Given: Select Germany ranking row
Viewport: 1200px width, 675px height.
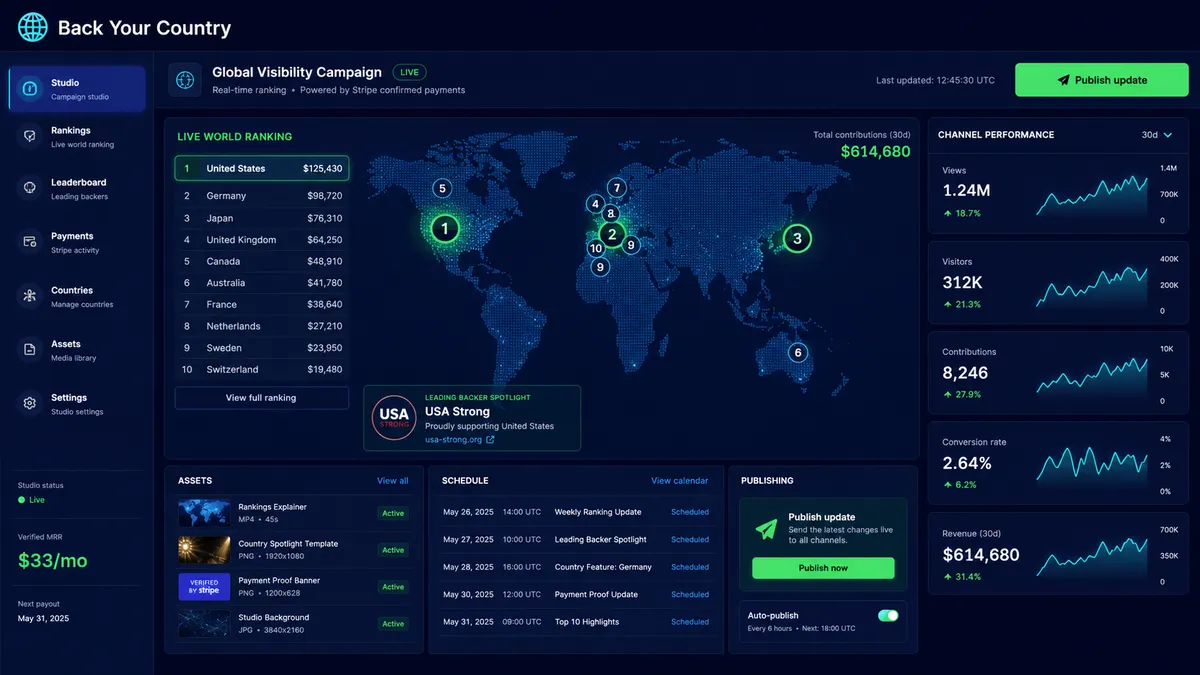Looking at the screenshot, I should 261,196.
